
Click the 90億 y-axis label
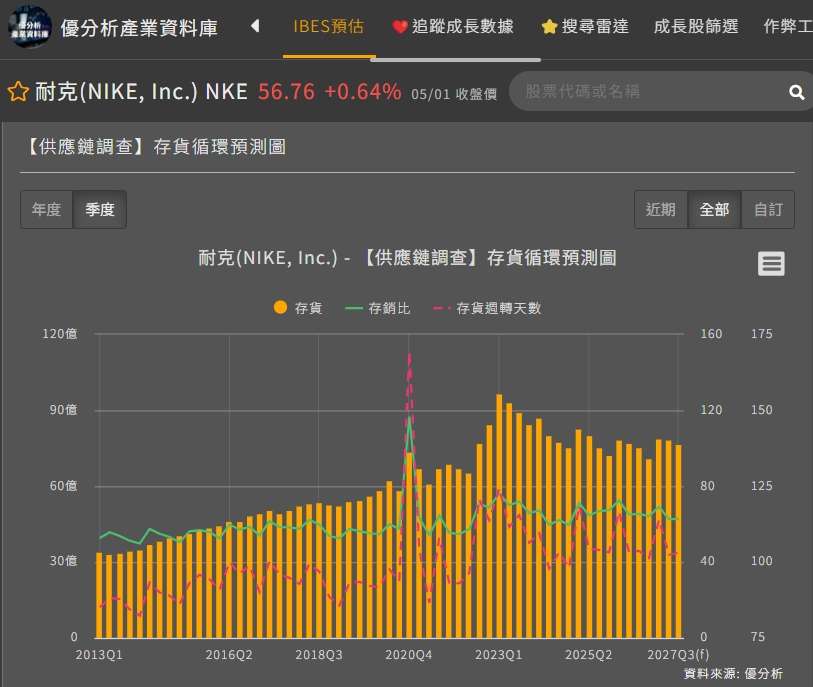point(63,410)
